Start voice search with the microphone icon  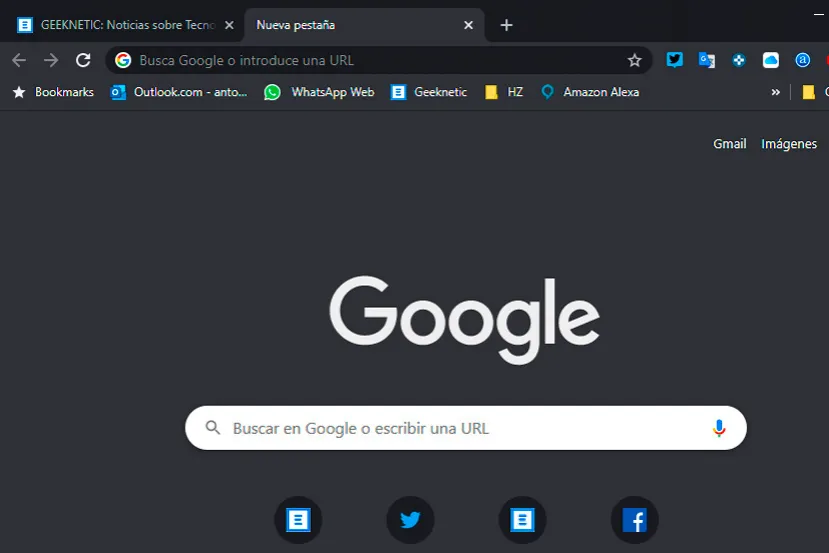[719, 428]
